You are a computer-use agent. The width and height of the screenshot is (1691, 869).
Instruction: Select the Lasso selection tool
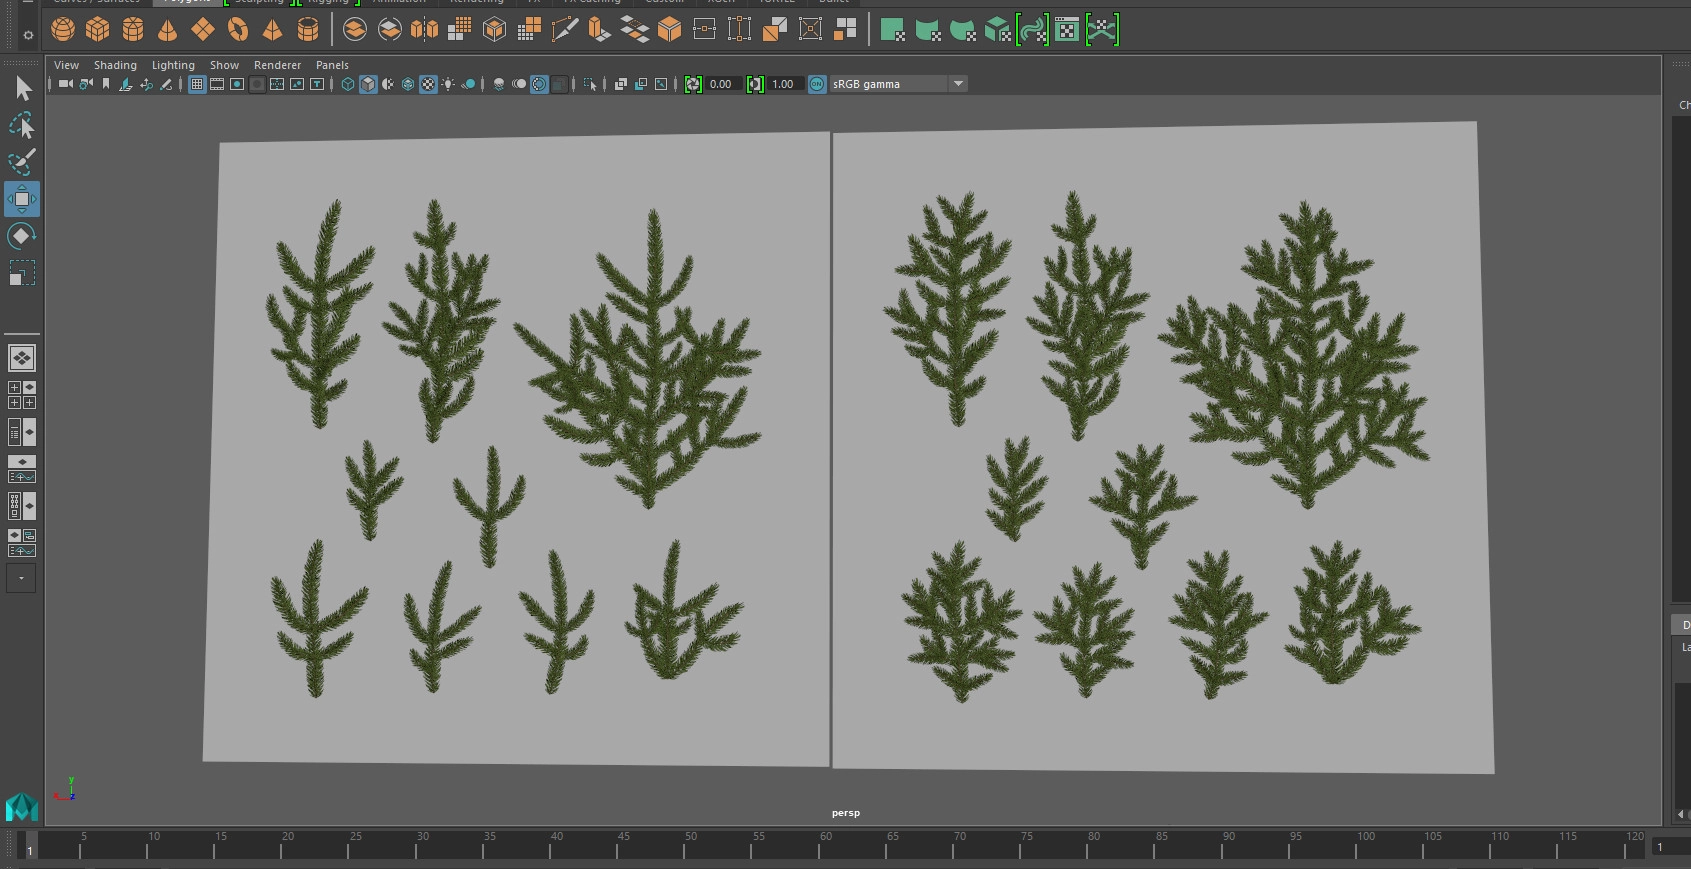coord(22,125)
